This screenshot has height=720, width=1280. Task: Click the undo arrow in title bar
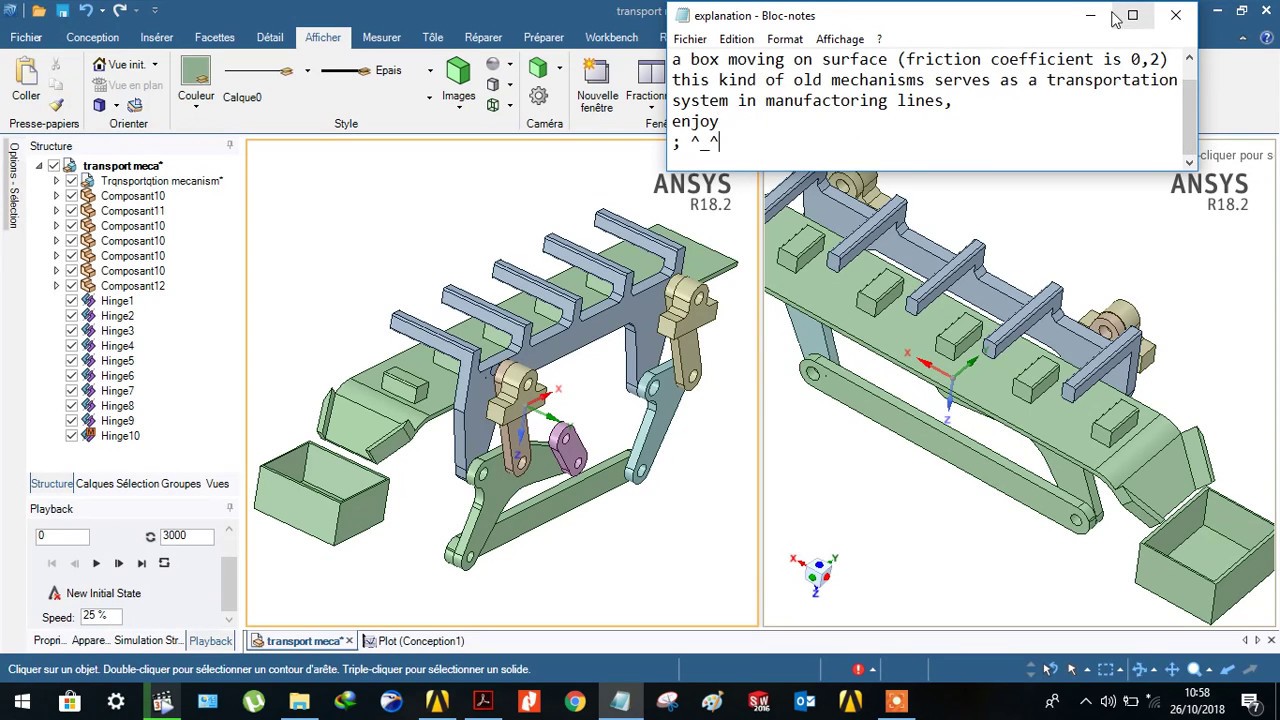click(x=86, y=11)
